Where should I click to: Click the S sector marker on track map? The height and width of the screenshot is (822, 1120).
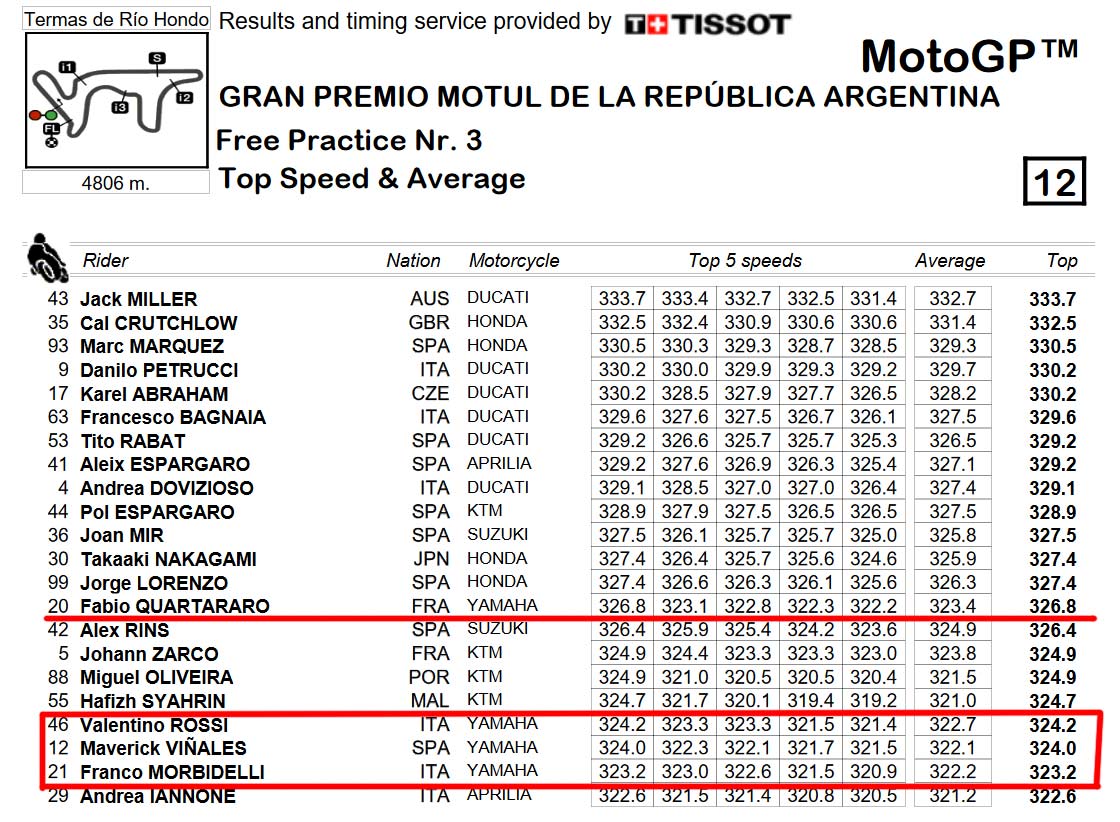click(157, 59)
